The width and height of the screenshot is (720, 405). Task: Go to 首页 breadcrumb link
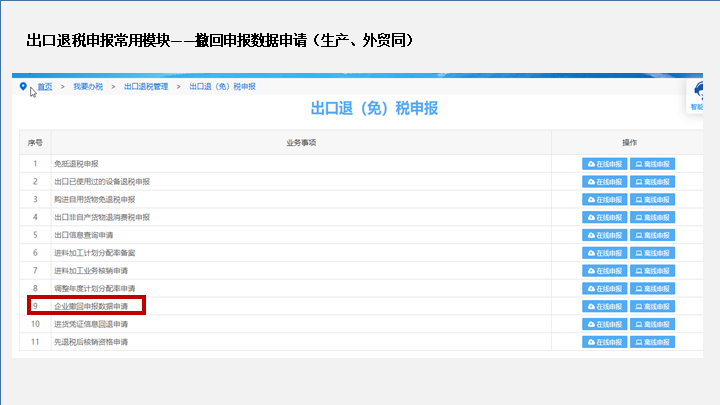45,87
